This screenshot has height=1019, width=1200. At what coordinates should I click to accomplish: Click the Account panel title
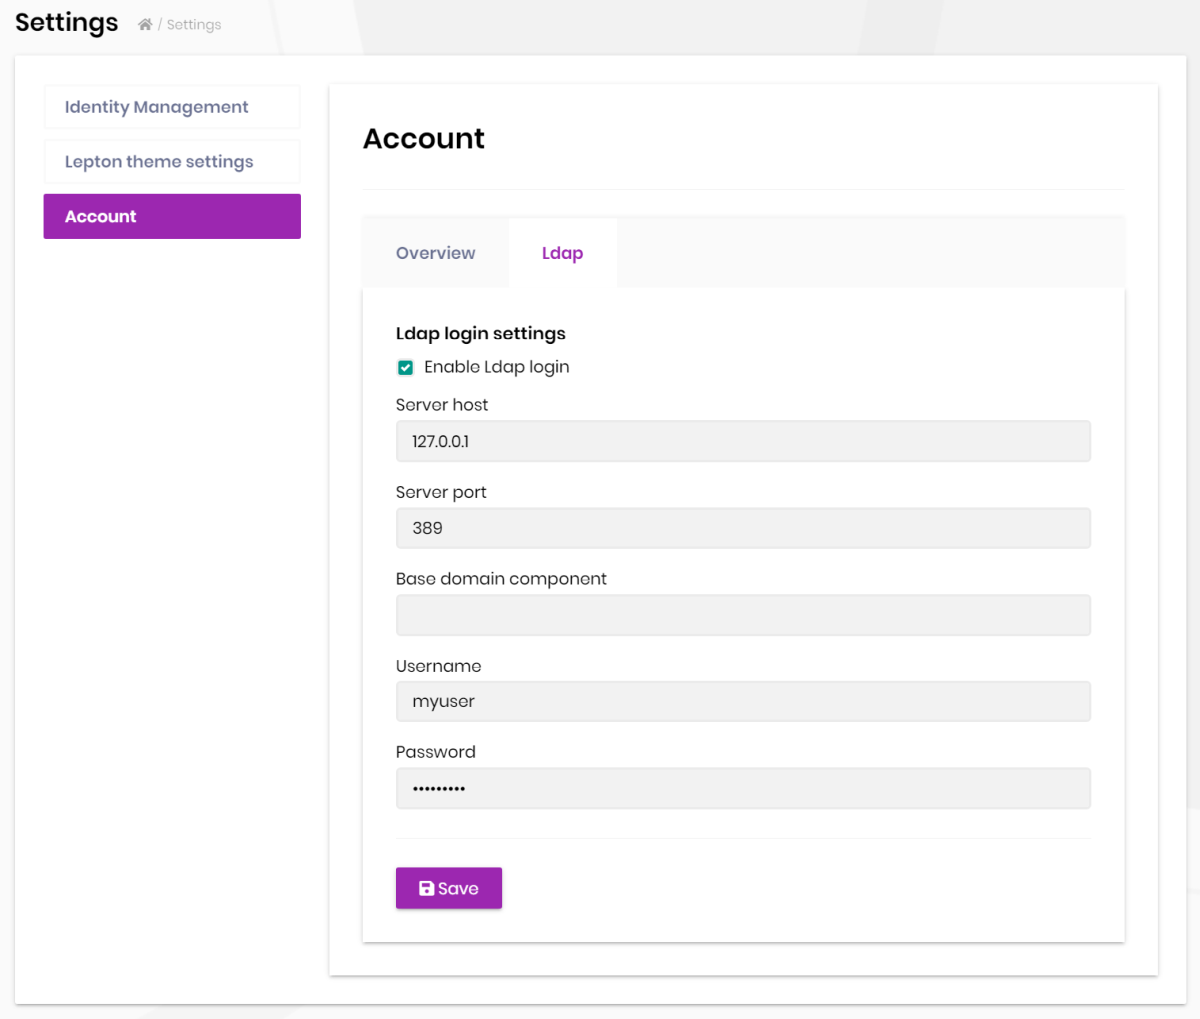coord(424,138)
